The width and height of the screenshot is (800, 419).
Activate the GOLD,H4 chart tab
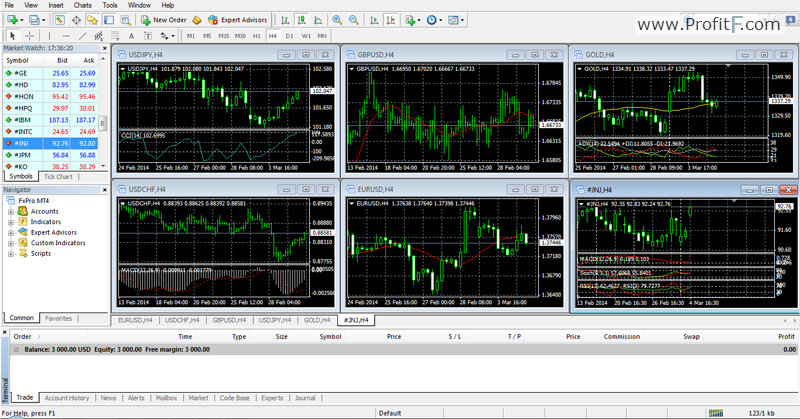(317, 321)
